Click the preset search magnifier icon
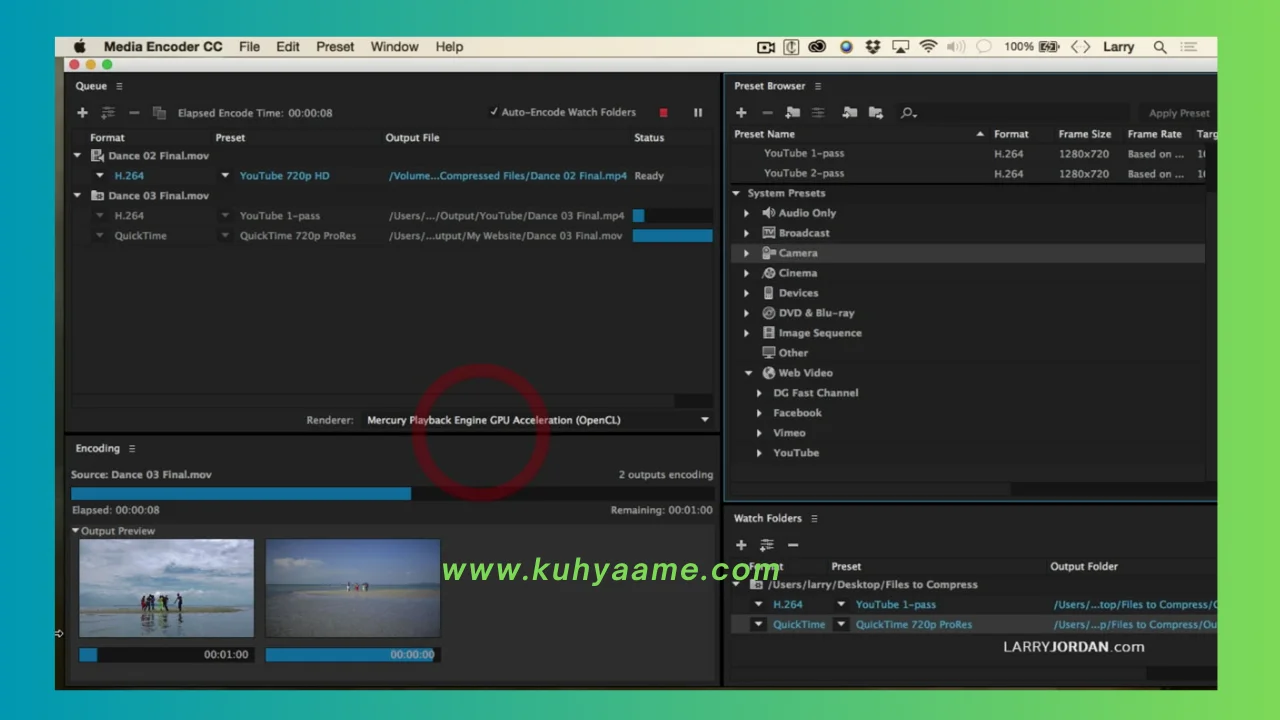1280x720 pixels. click(x=908, y=113)
